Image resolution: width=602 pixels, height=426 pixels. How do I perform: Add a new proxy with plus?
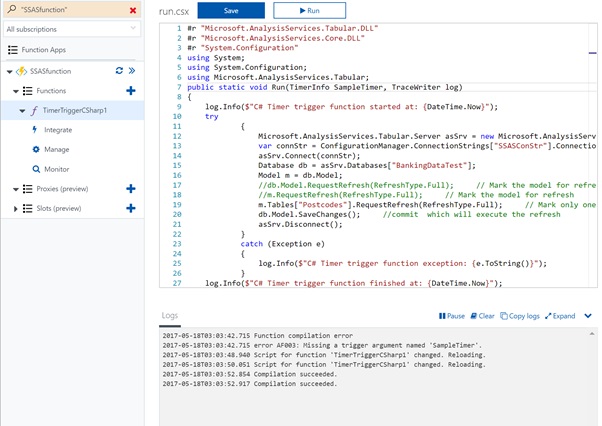point(131,189)
